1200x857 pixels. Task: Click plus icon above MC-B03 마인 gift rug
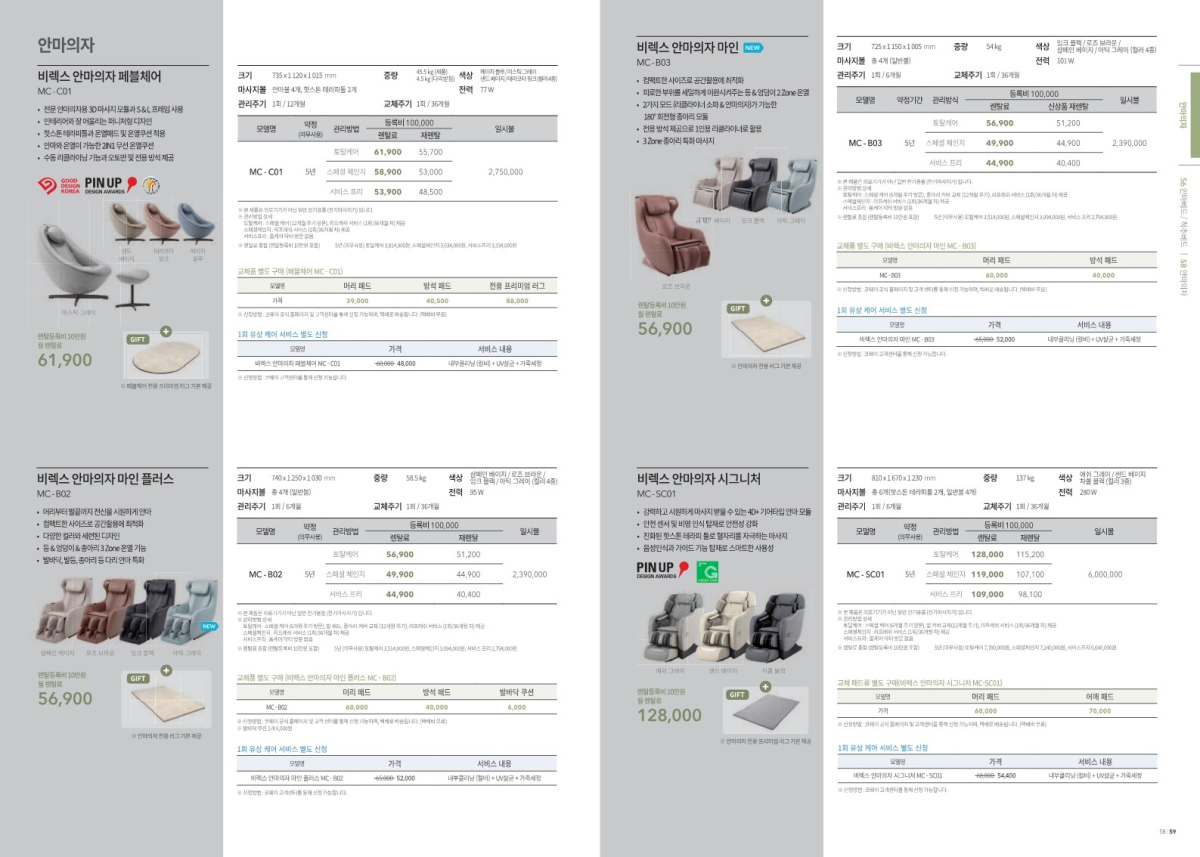767,299
